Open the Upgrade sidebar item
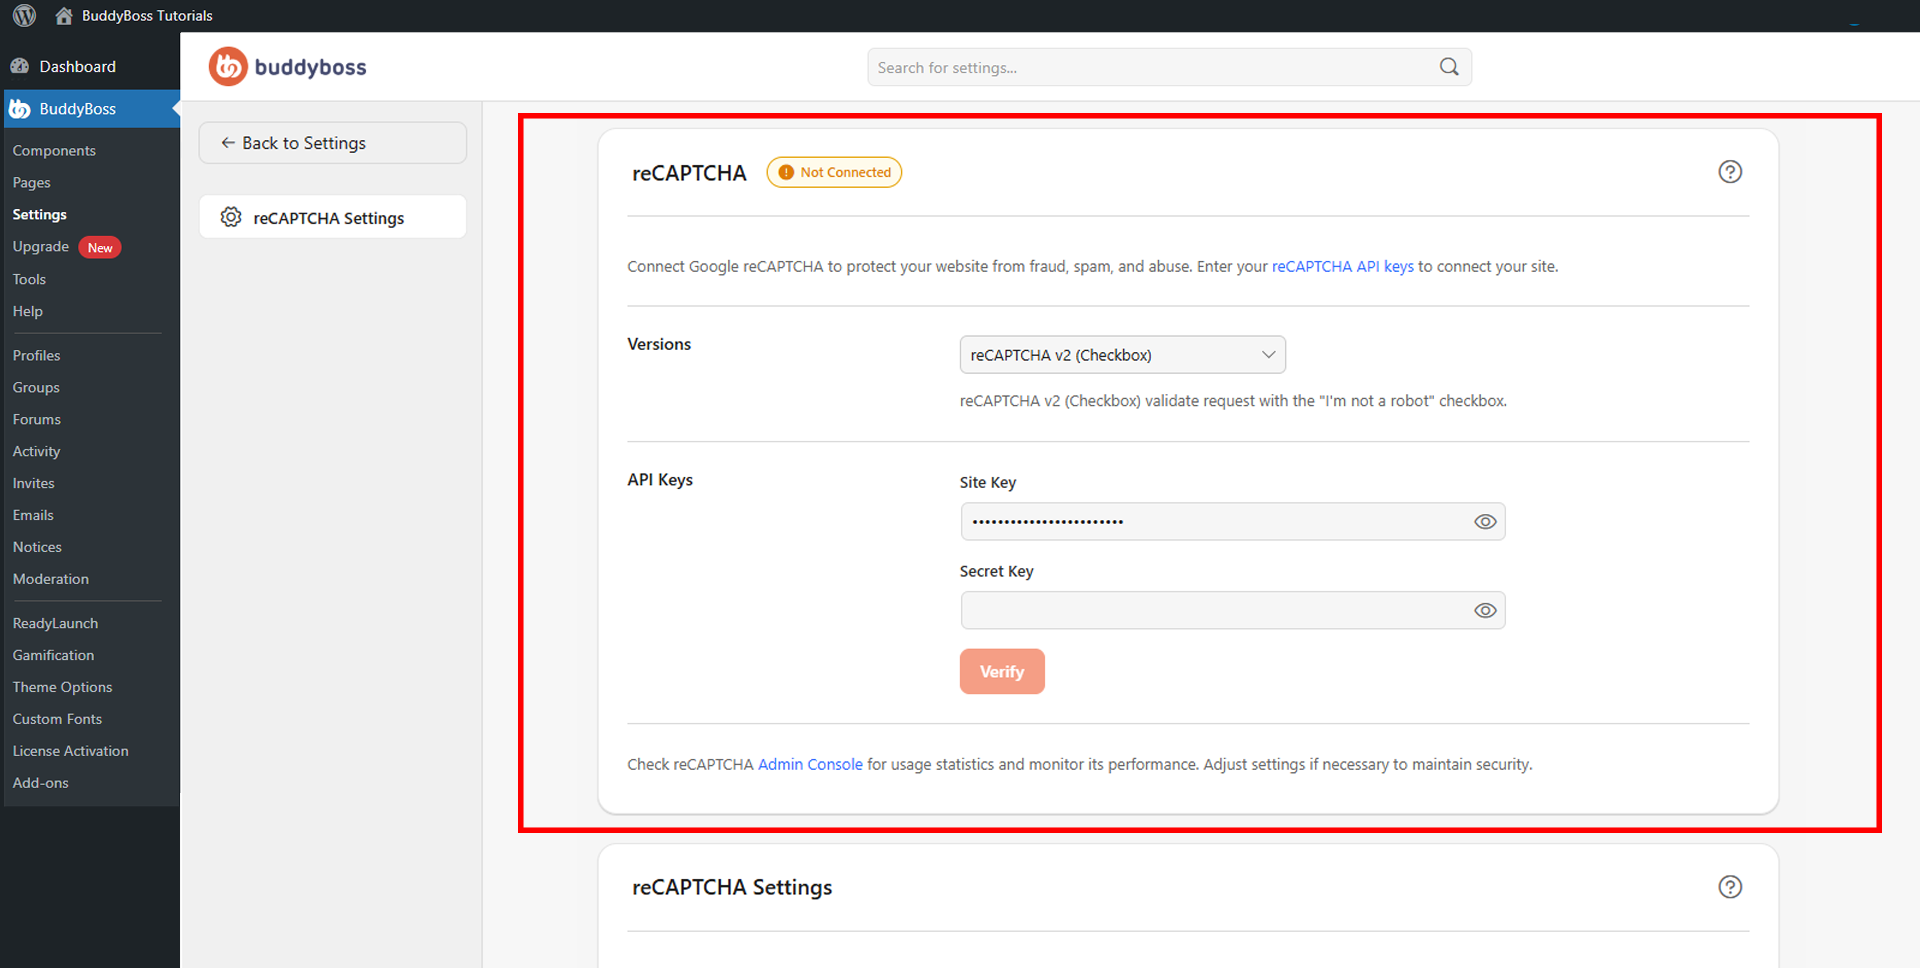This screenshot has width=1920, height=968. pos(41,247)
